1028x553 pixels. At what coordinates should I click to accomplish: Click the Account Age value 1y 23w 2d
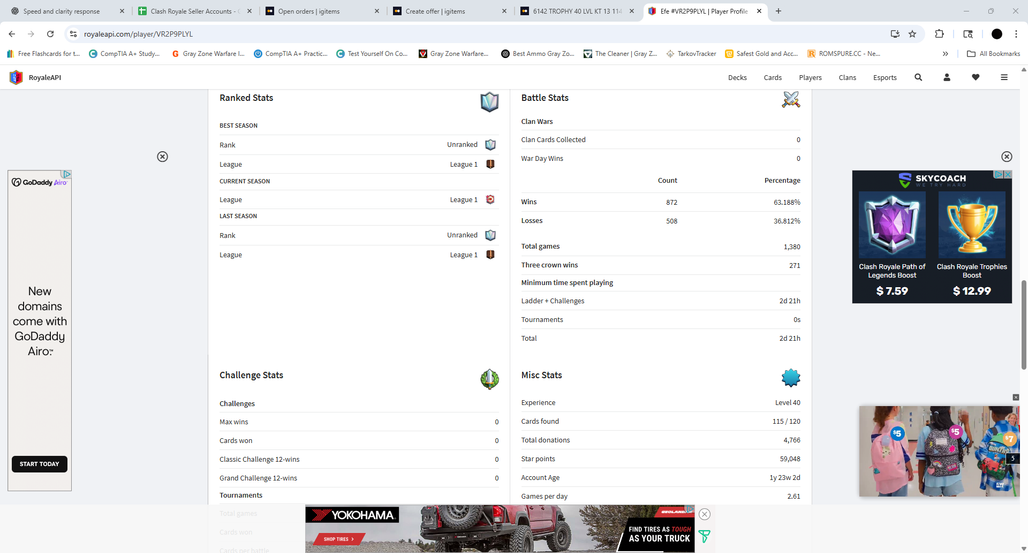click(x=785, y=478)
